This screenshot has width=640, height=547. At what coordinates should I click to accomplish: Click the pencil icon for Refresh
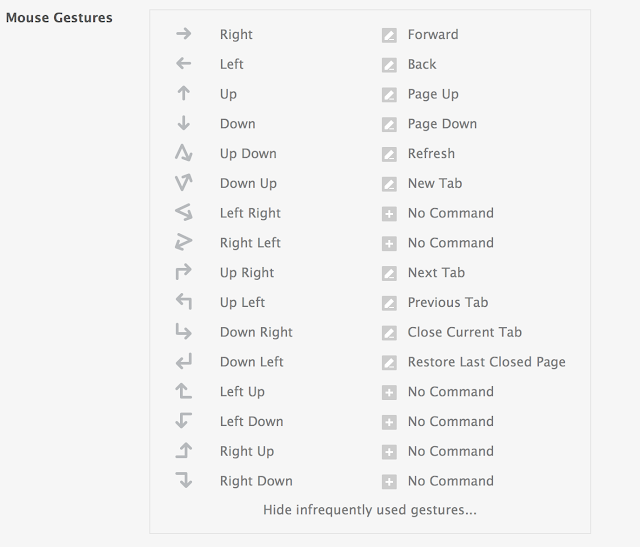coord(389,154)
